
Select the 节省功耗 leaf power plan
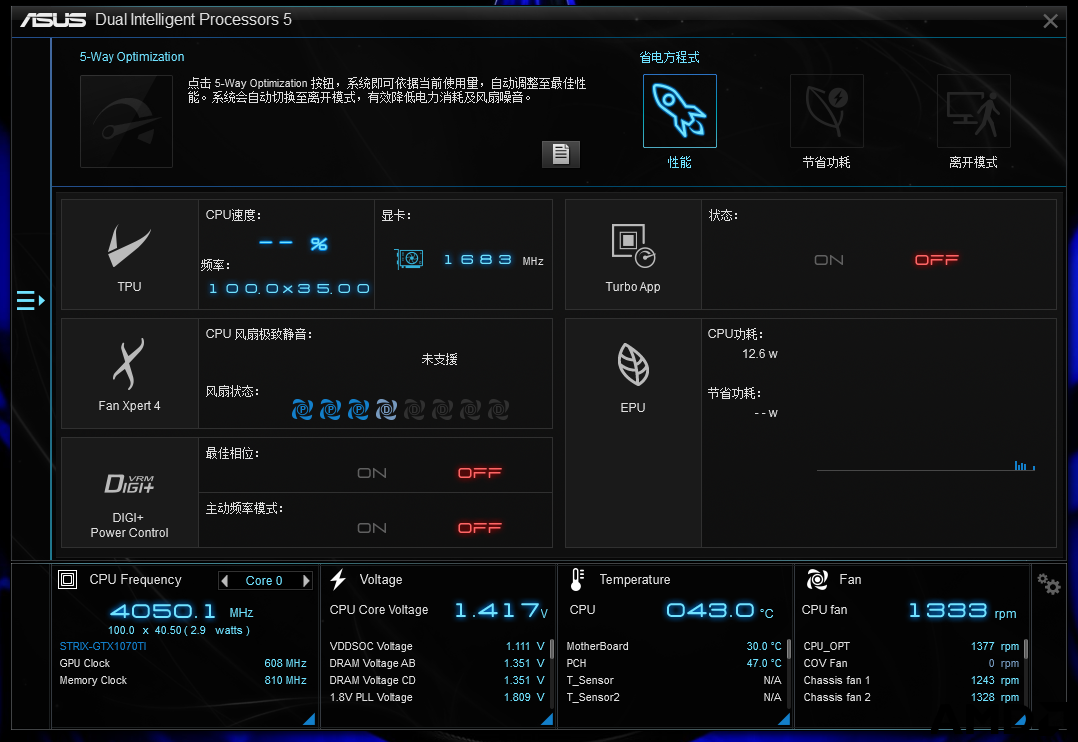[x=826, y=111]
